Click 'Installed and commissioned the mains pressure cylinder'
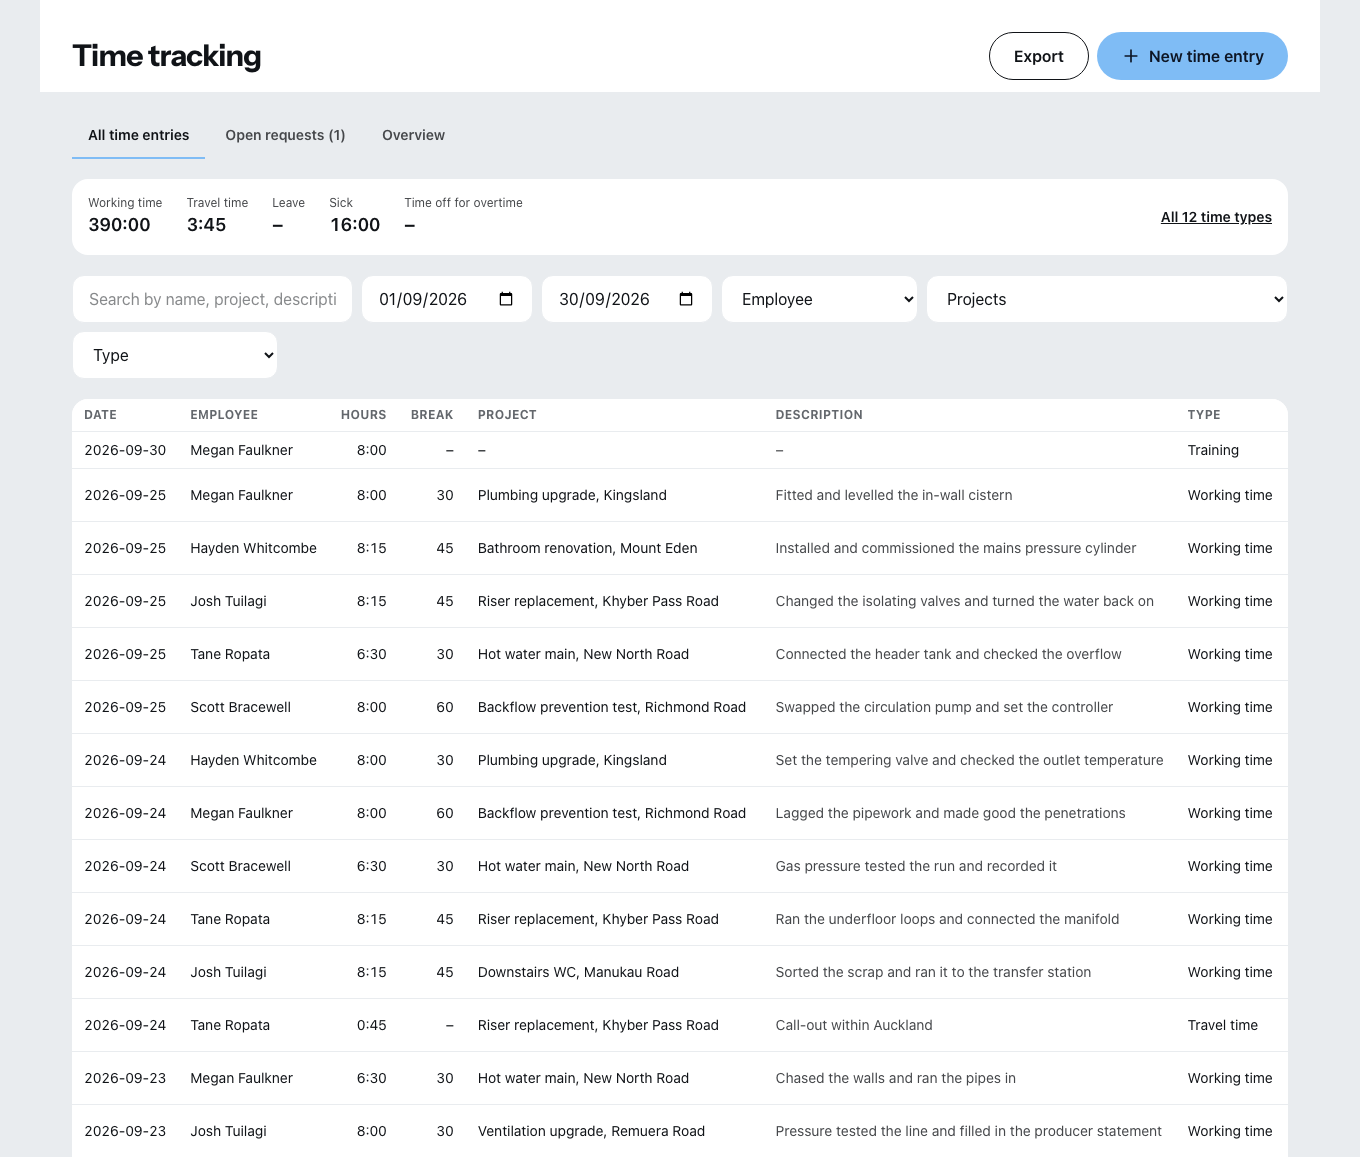This screenshot has width=1360, height=1157. (956, 548)
